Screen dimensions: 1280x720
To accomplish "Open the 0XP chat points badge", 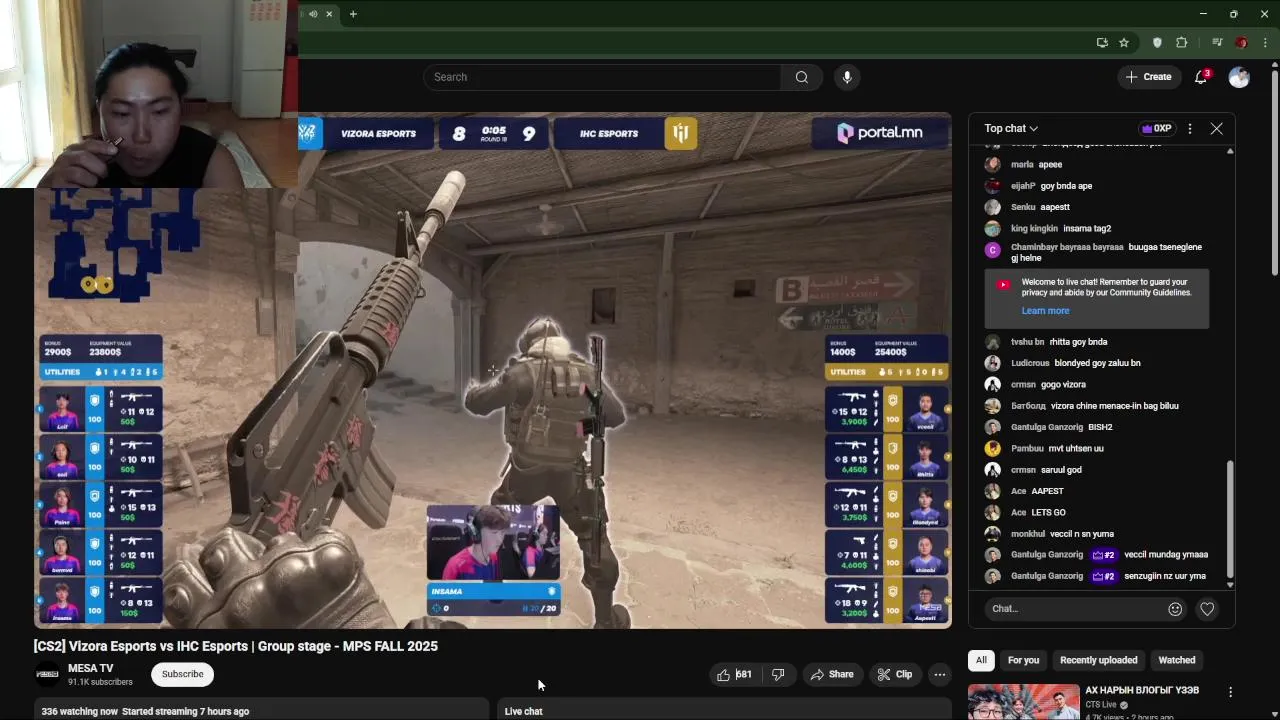I will pyautogui.click(x=1156, y=129).
